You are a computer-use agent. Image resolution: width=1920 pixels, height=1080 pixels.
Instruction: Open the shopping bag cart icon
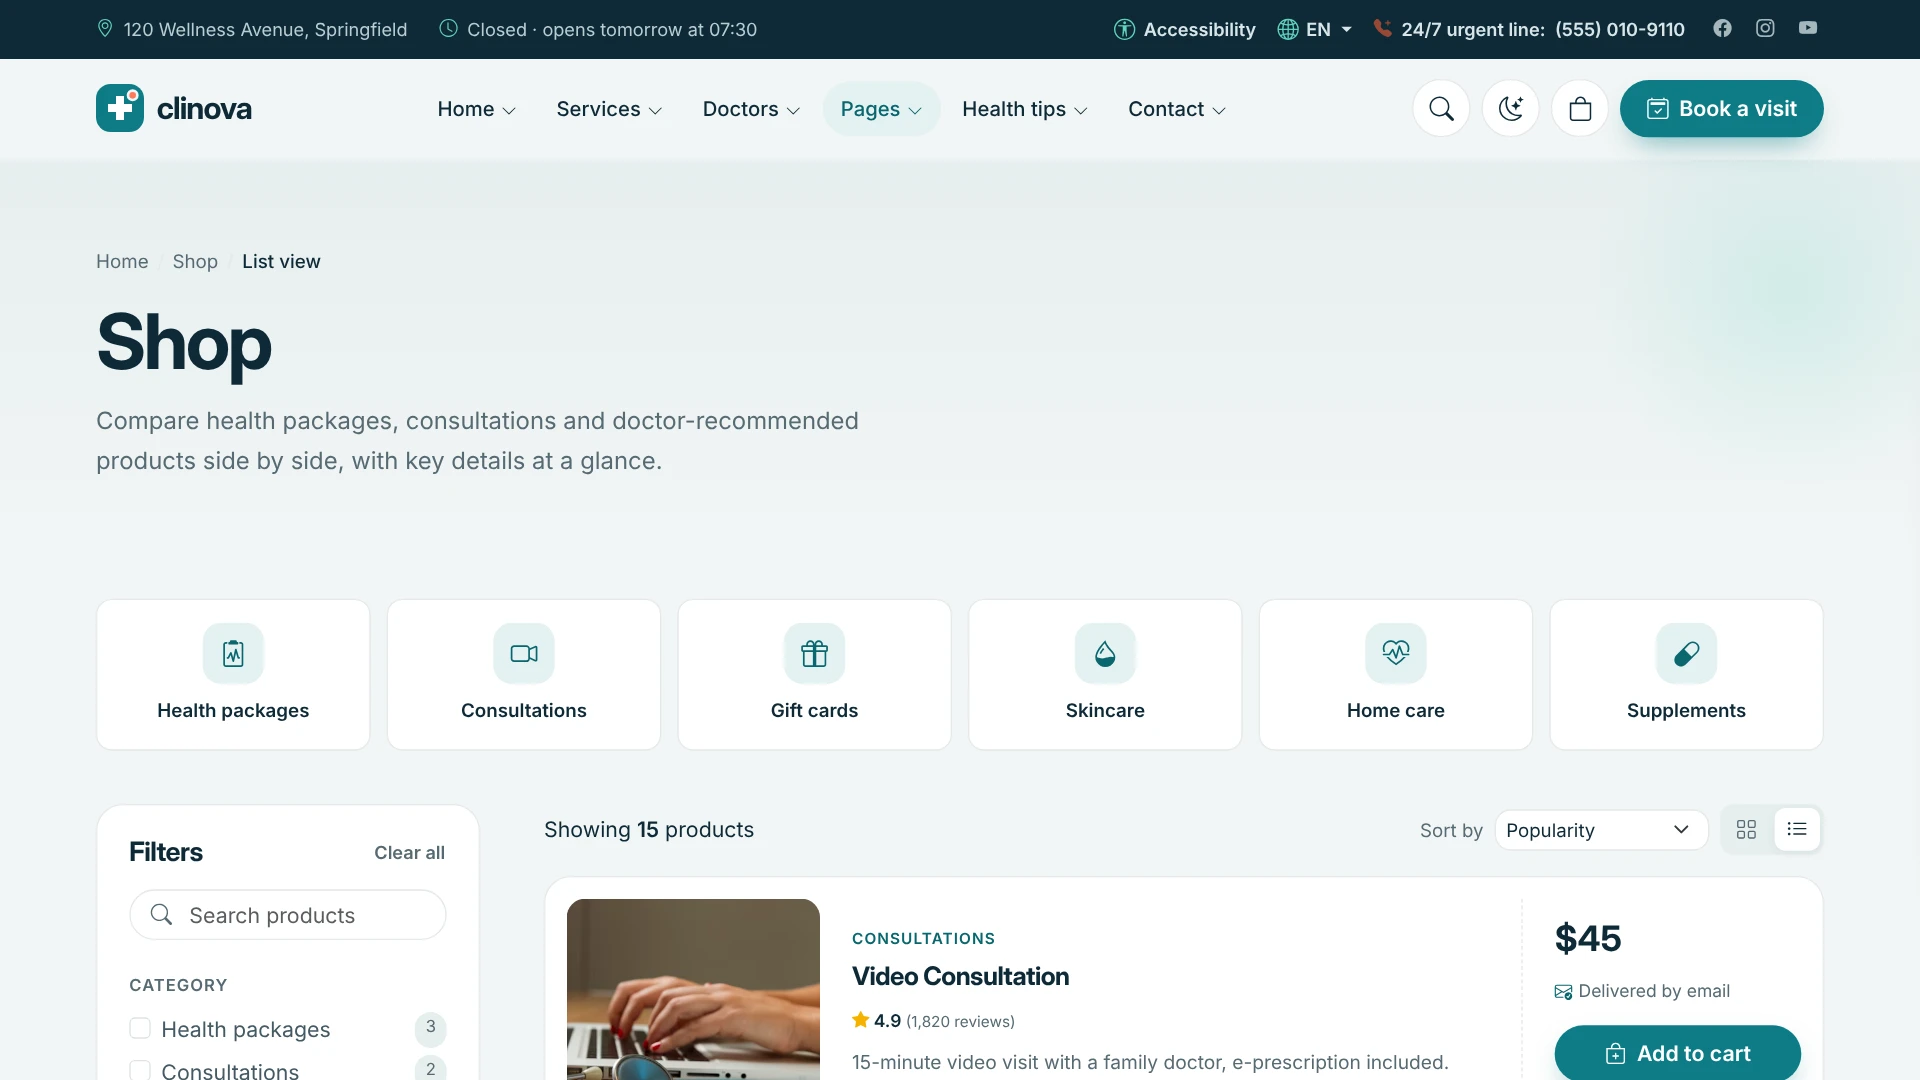[1580, 109]
